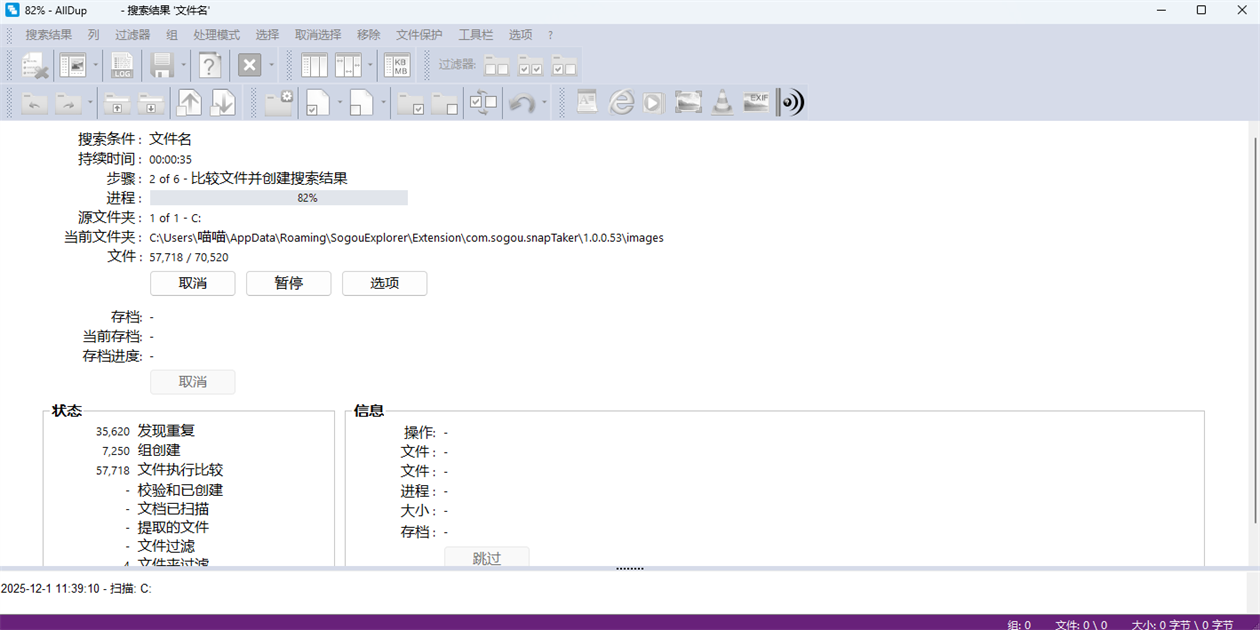1260x630 pixels.
Task: Click the audio speaker icon in toolbar
Action: tap(791, 102)
